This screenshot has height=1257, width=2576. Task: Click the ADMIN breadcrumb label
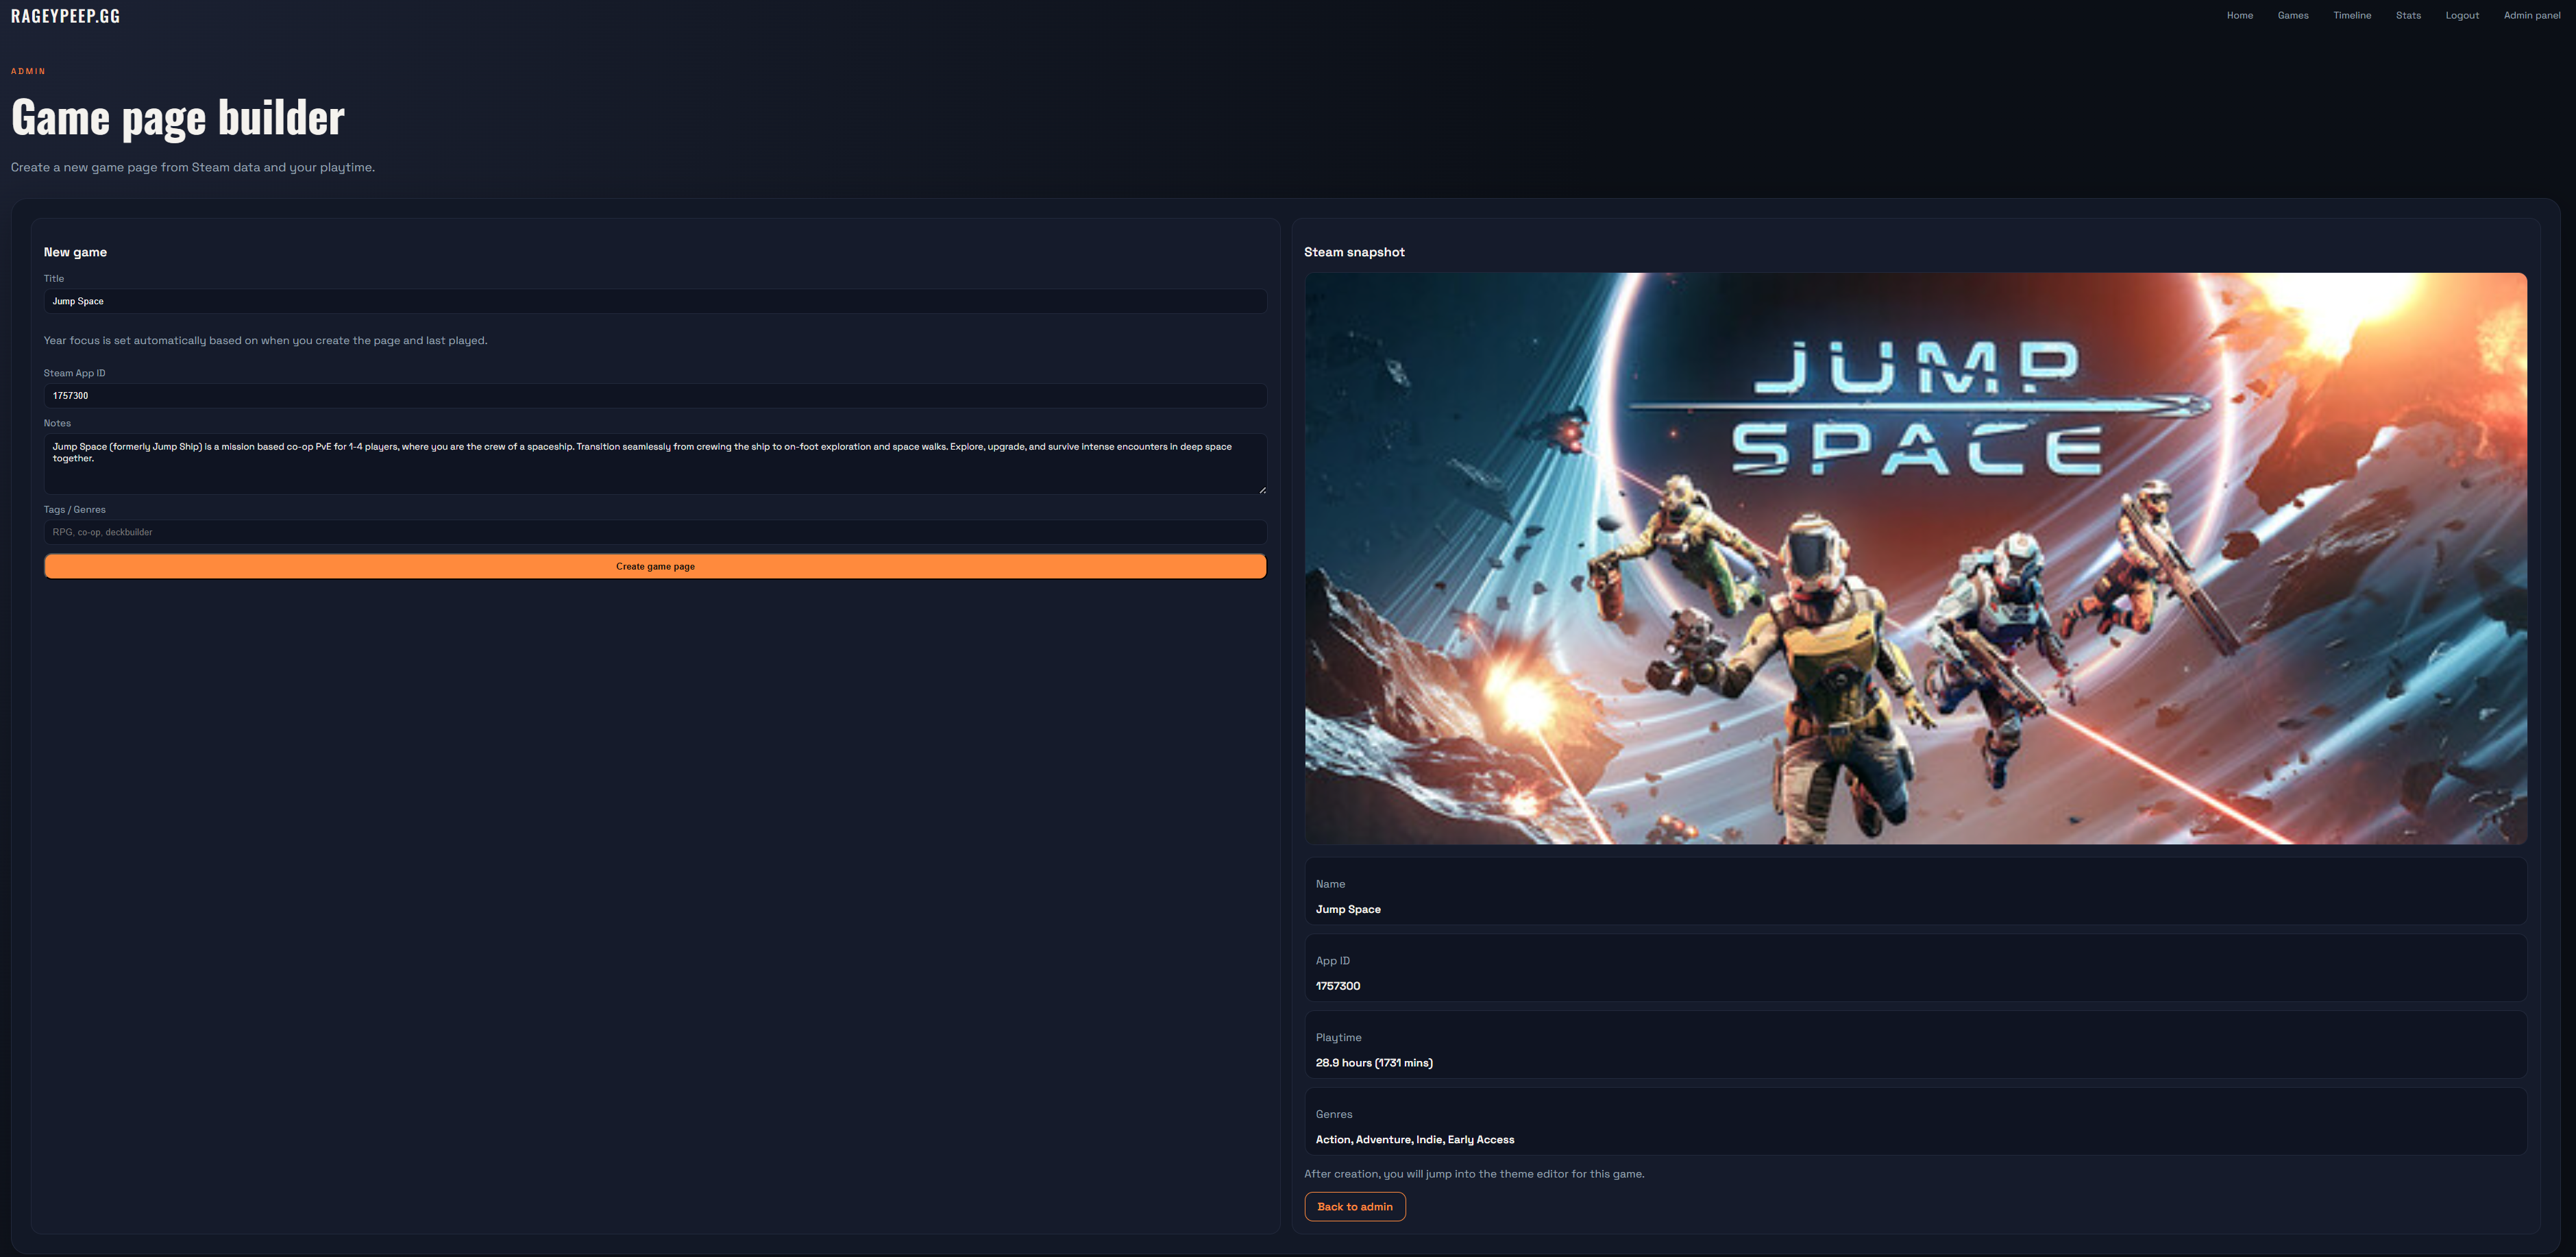point(28,71)
